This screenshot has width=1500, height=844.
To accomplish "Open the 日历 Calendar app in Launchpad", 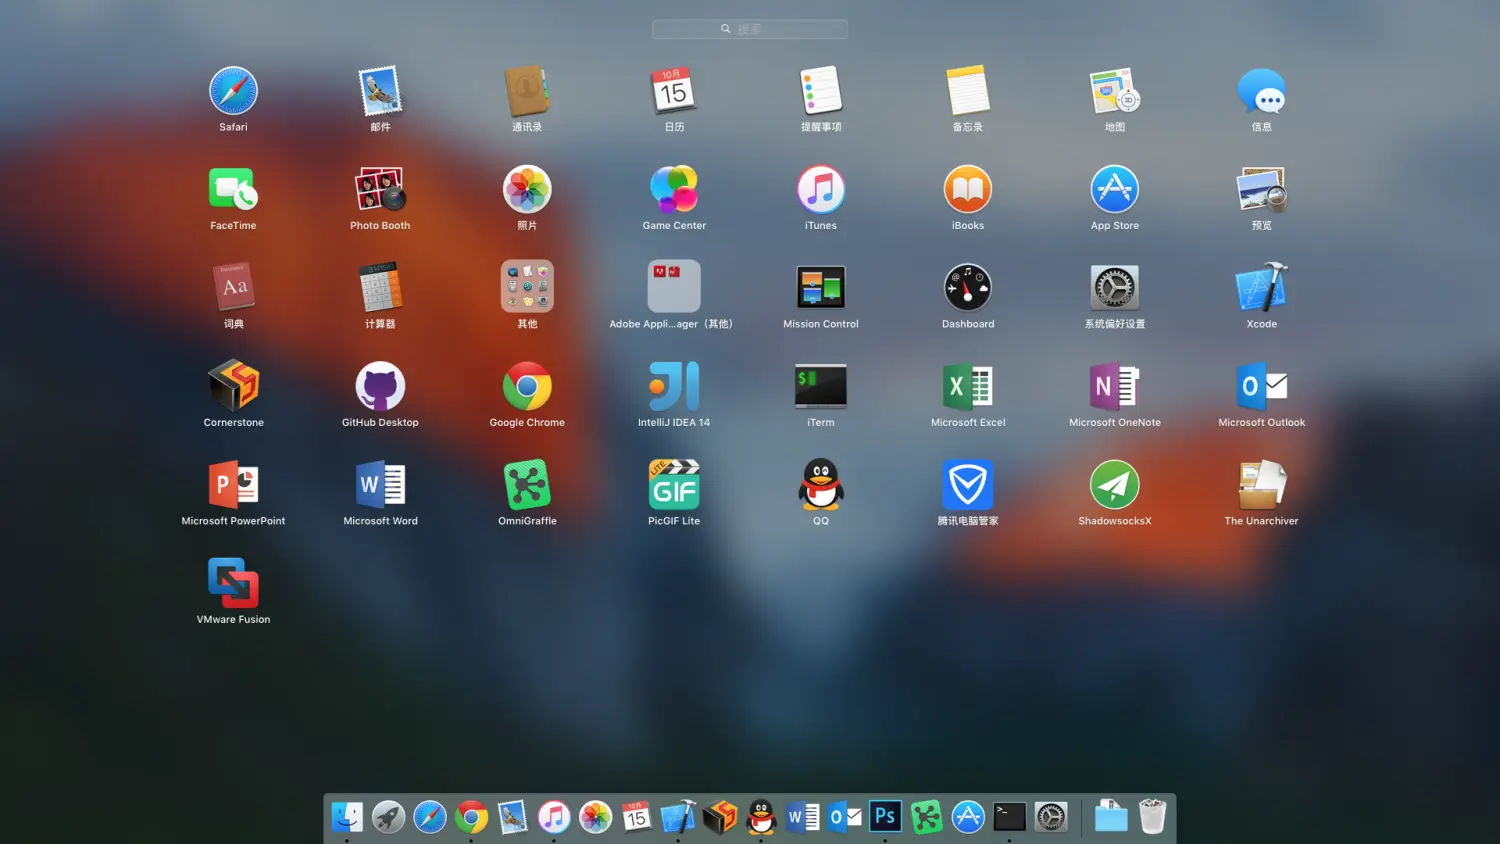I will [x=674, y=91].
